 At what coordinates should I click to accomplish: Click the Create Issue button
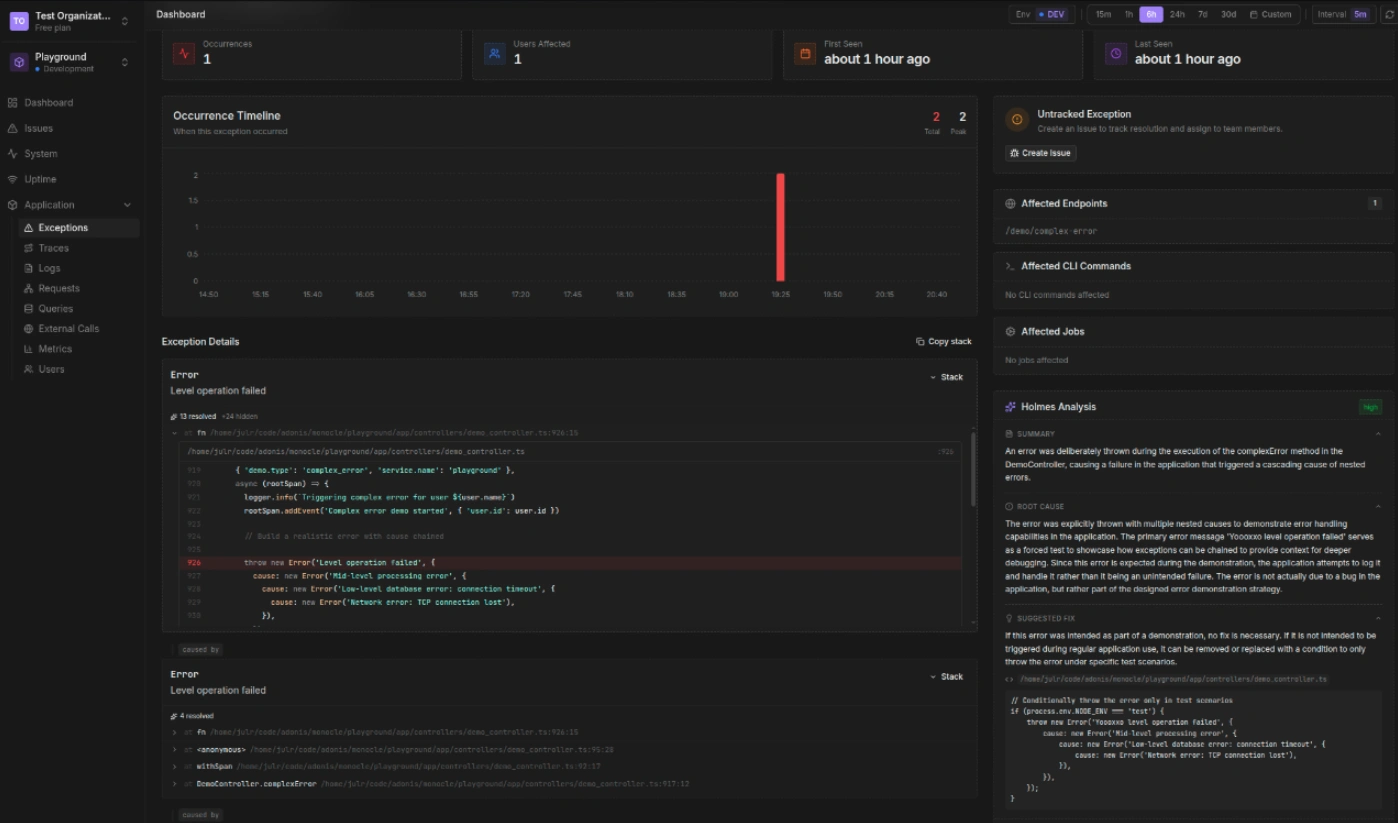pyautogui.click(x=1040, y=153)
